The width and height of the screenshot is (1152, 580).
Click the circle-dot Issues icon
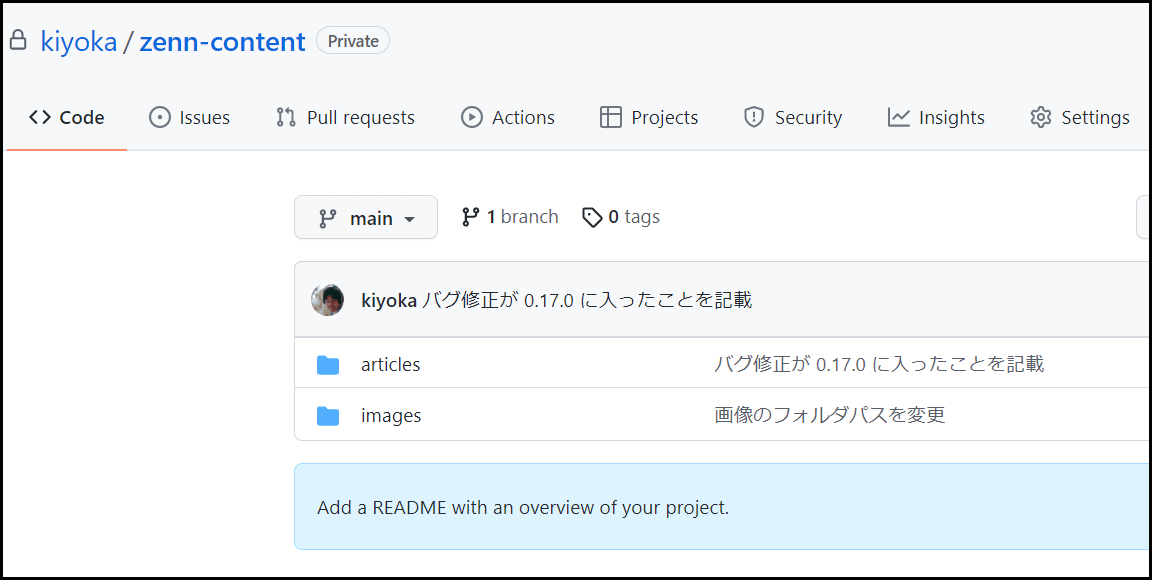[159, 118]
